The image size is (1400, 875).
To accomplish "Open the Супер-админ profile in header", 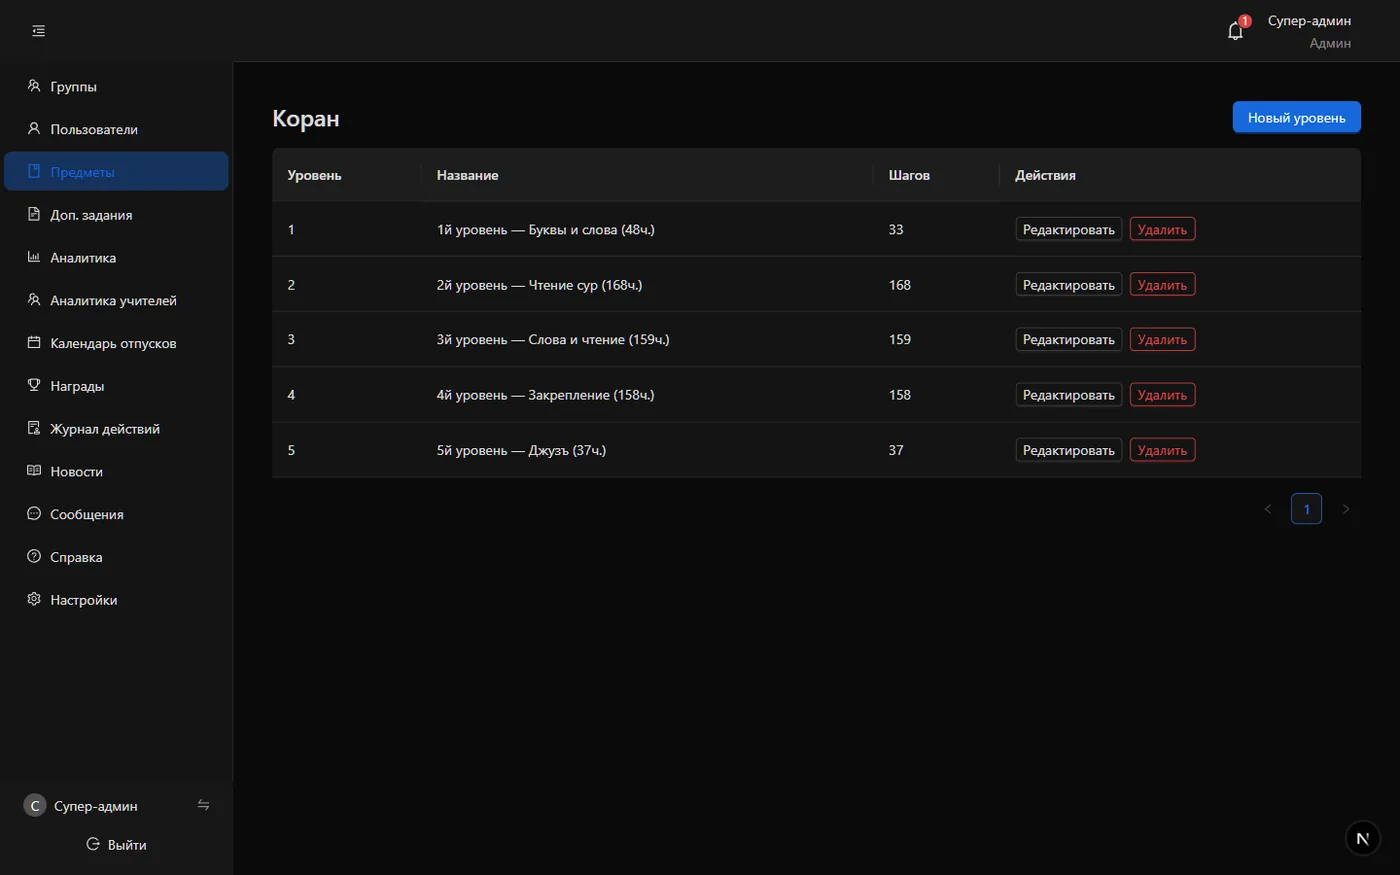I will click(1309, 31).
